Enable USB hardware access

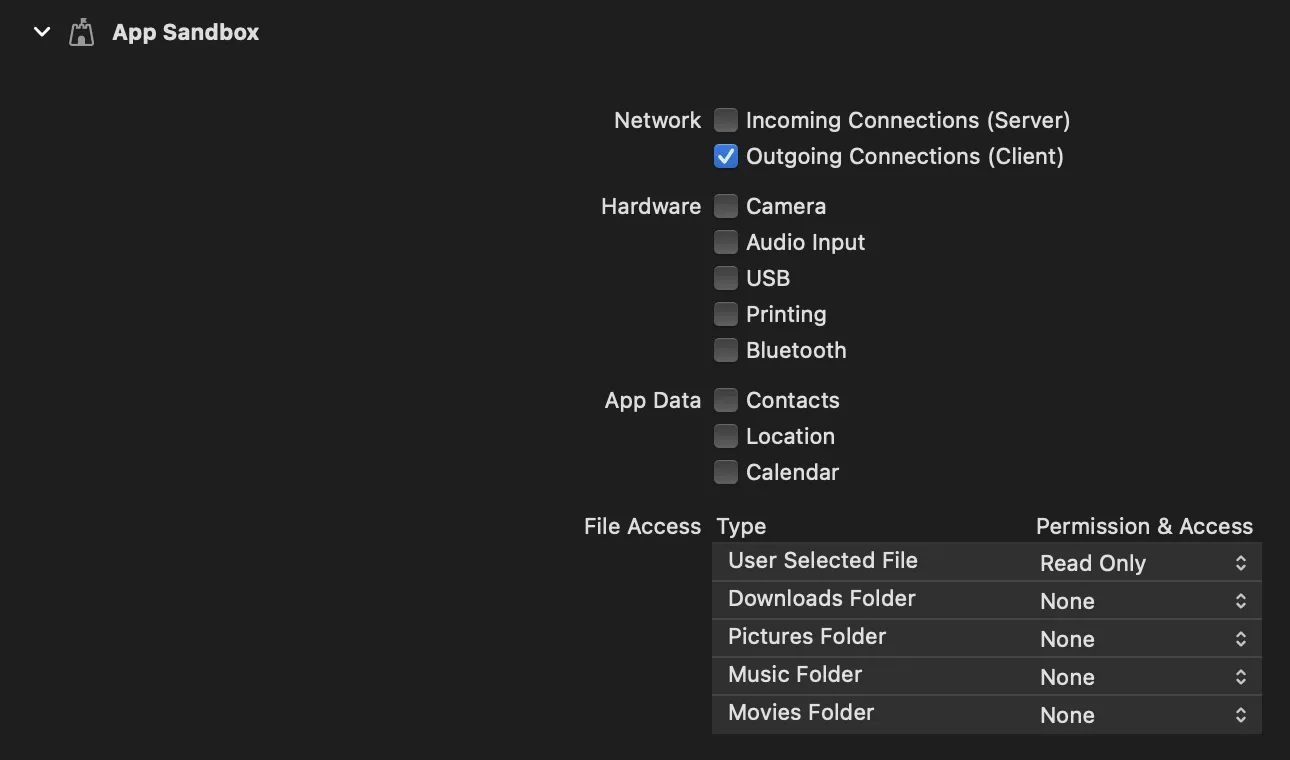726,279
